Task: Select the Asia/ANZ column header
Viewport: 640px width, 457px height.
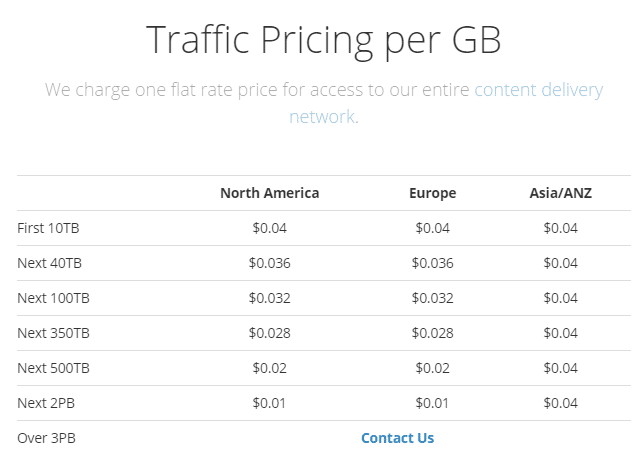Action: click(560, 193)
